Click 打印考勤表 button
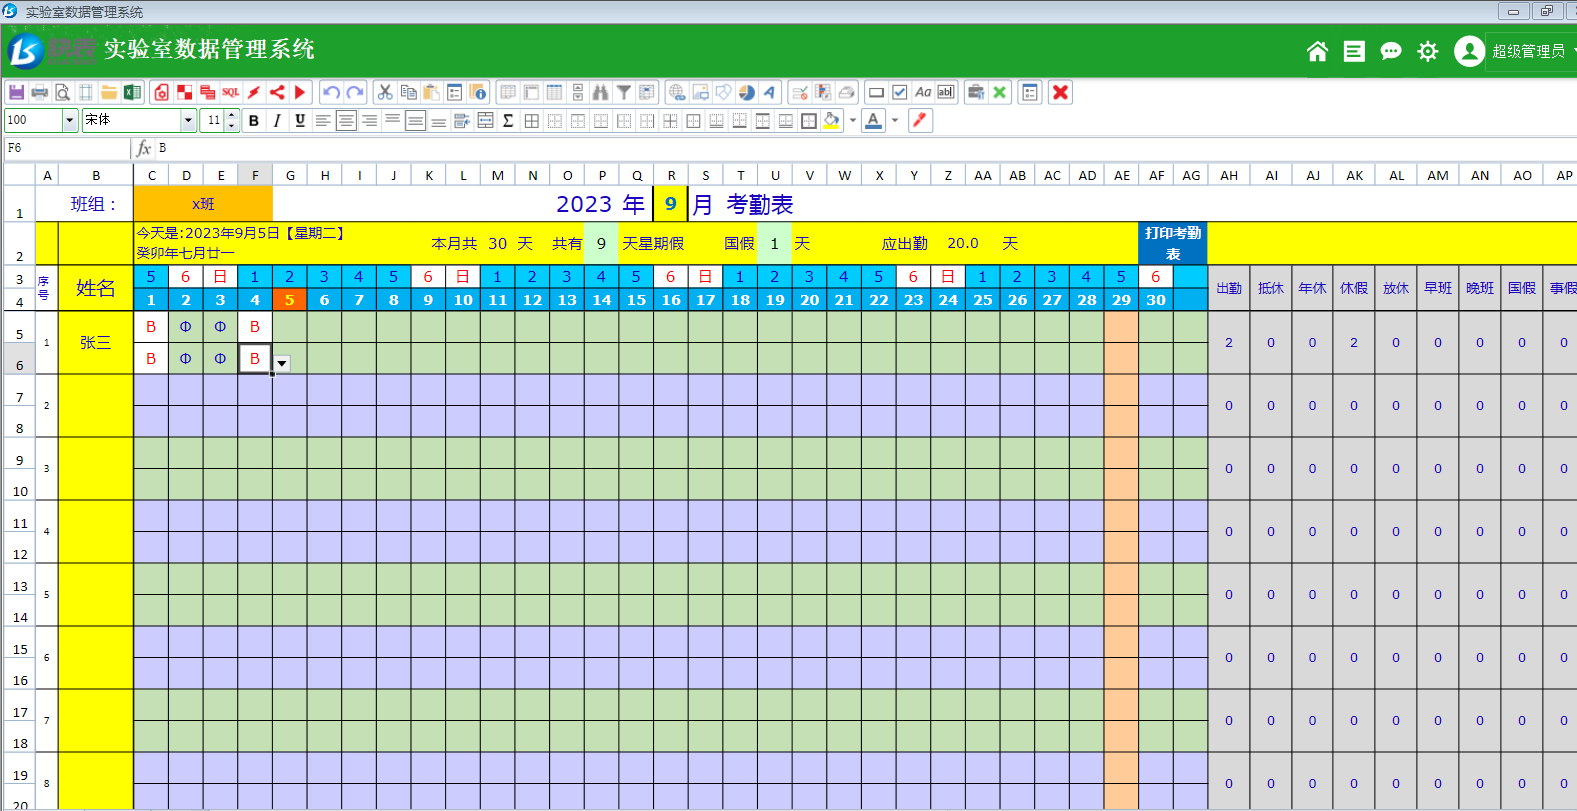Viewport: 1577px width, 811px height. (1173, 243)
